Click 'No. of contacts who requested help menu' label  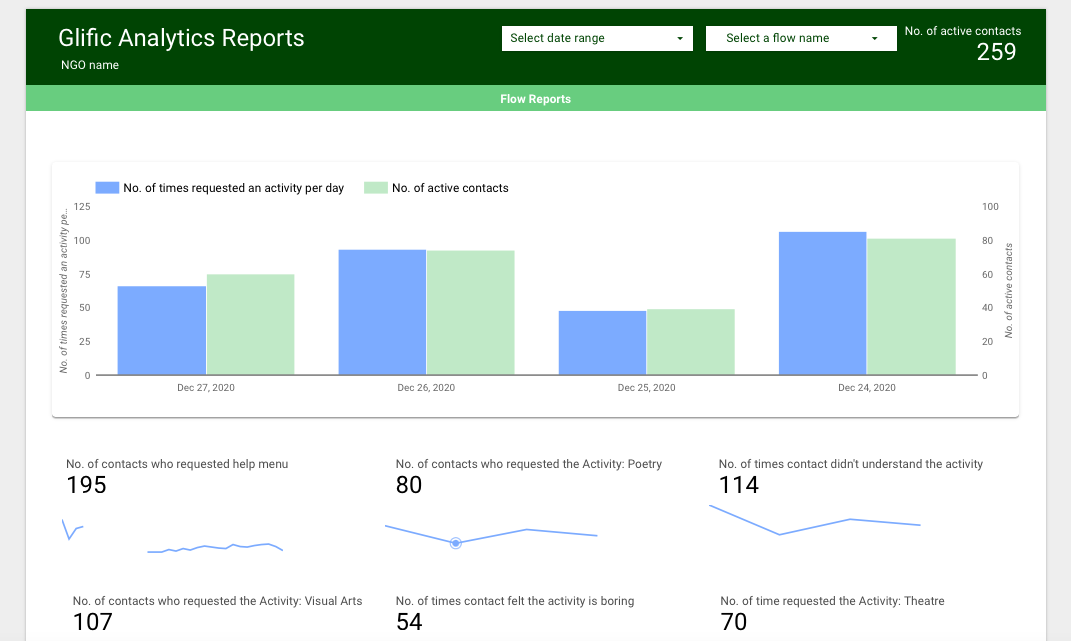point(177,464)
